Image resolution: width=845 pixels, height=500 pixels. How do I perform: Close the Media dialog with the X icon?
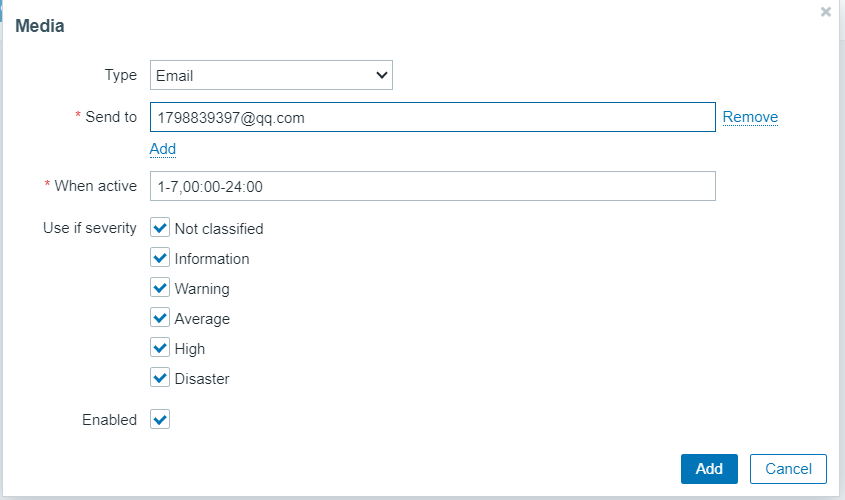pyautogui.click(x=825, y=12)
